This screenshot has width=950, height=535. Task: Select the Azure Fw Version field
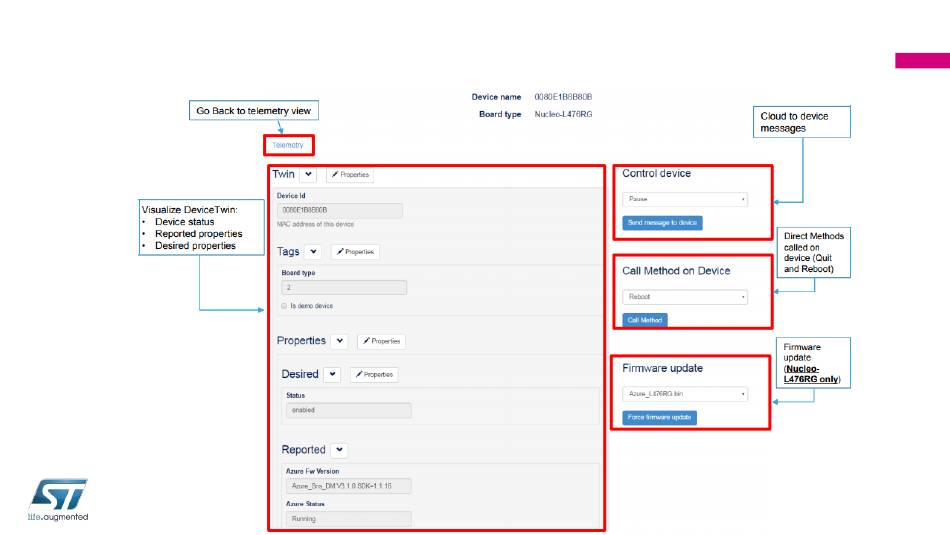pyautogui.click(x=348, y=486)
